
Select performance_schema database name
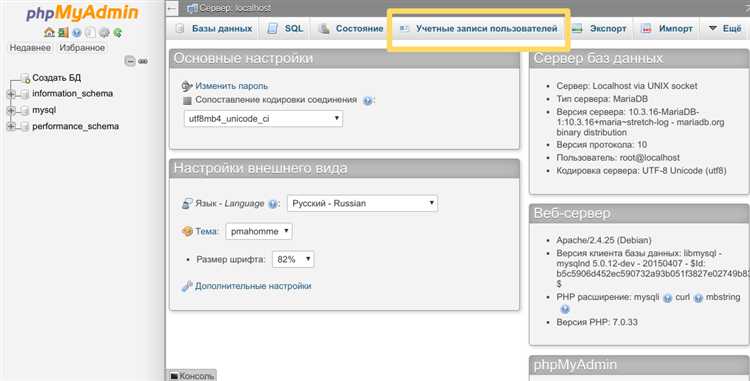(76, 127)
